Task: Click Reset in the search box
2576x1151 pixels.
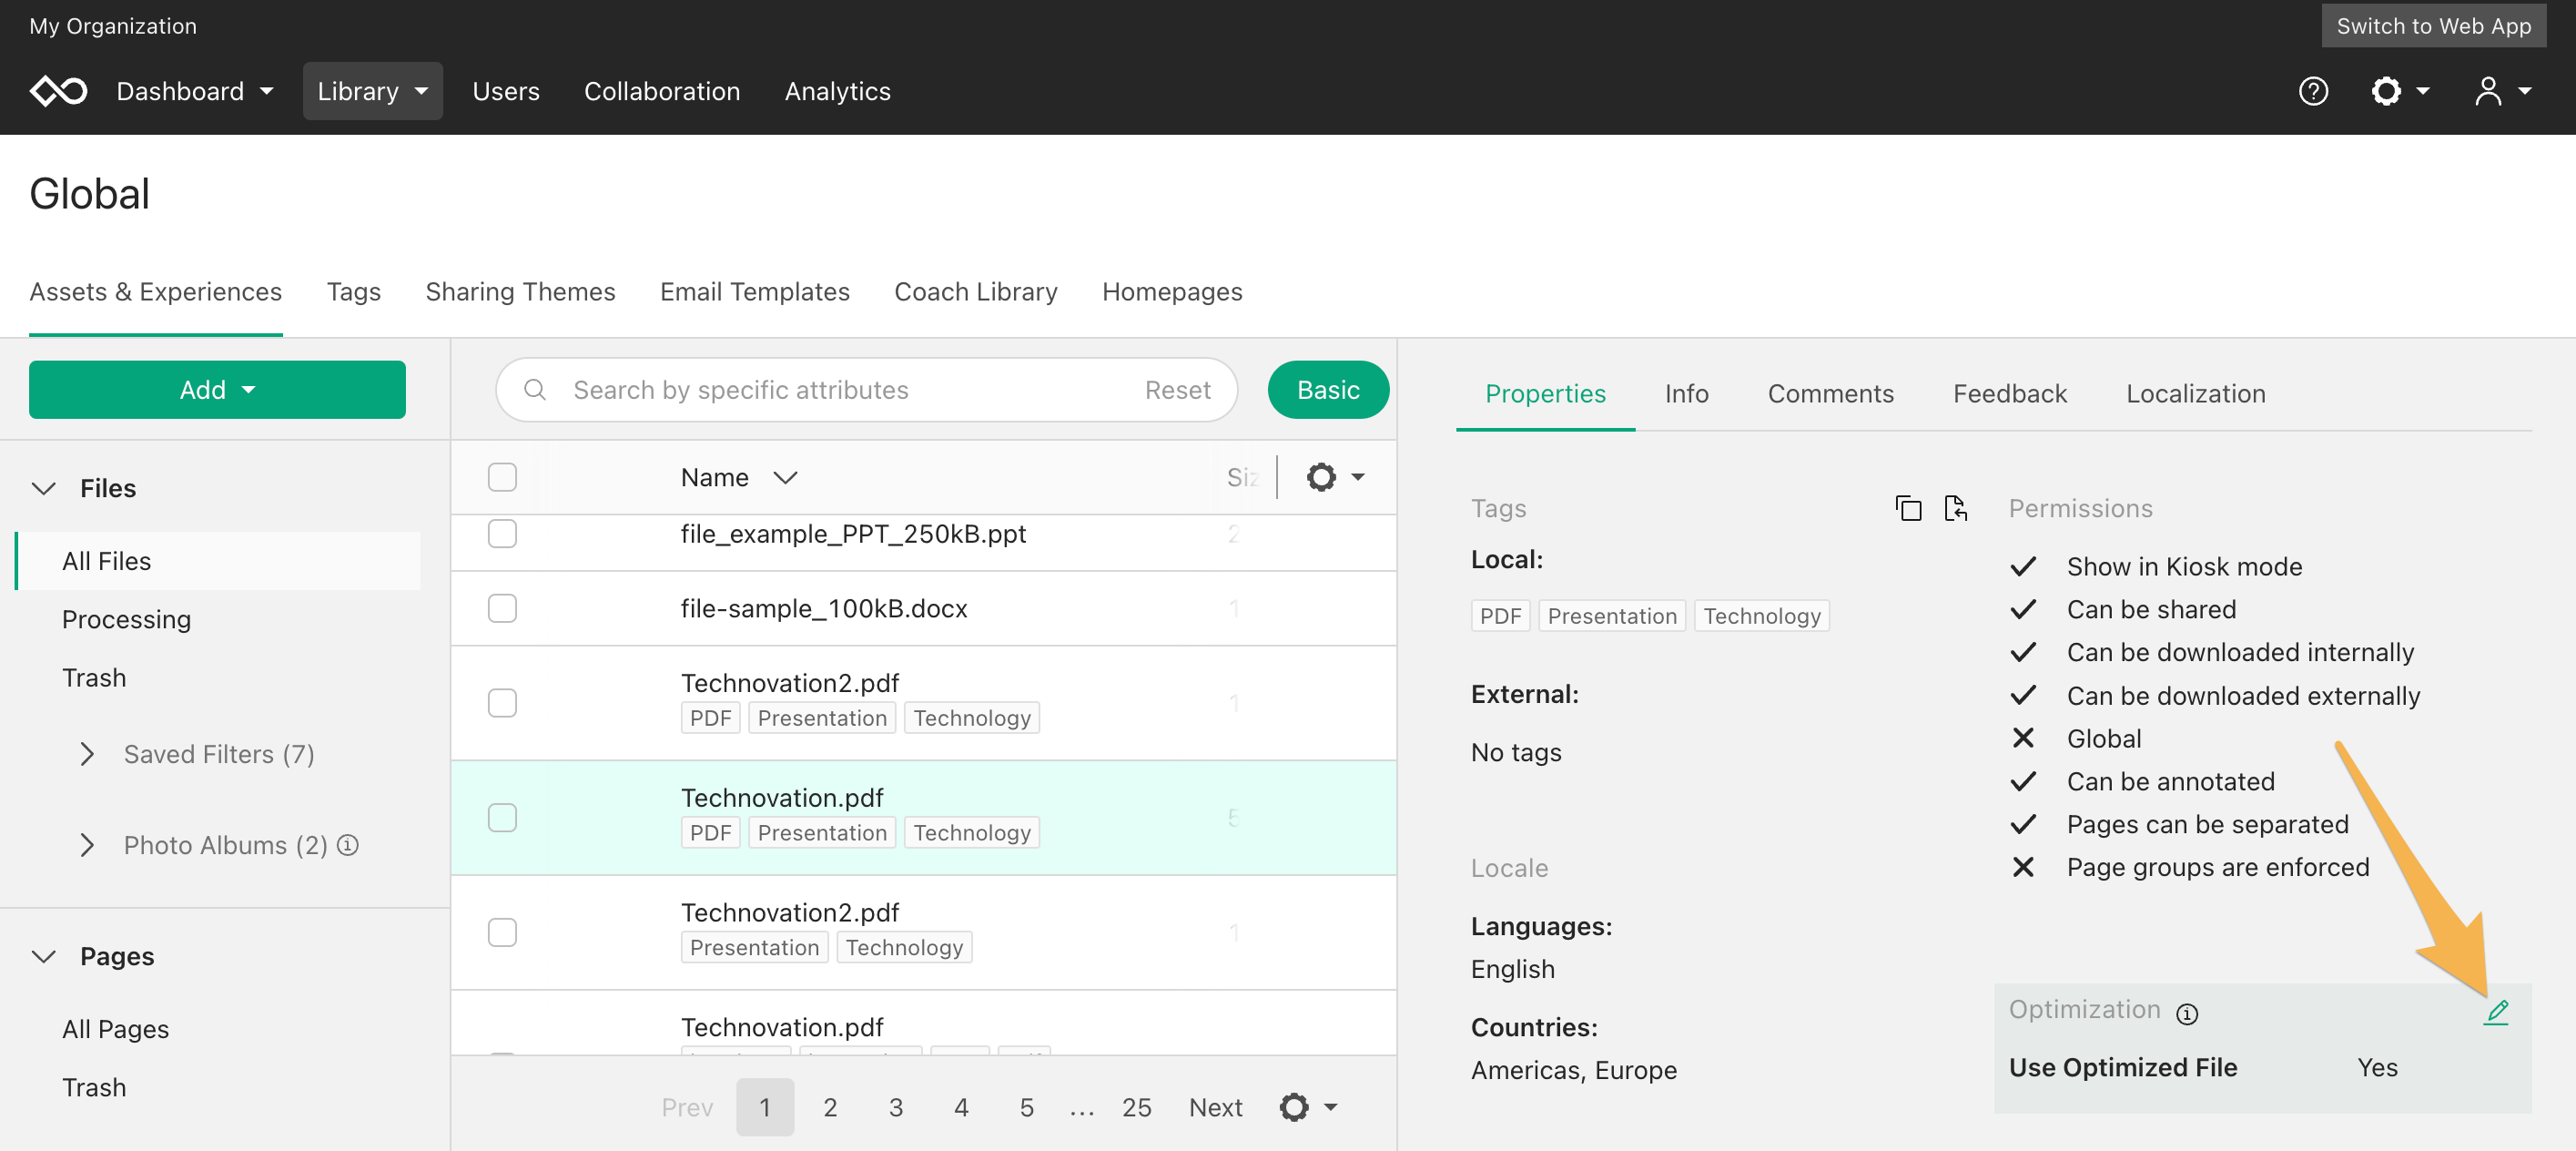Action: coord(1178,389)
